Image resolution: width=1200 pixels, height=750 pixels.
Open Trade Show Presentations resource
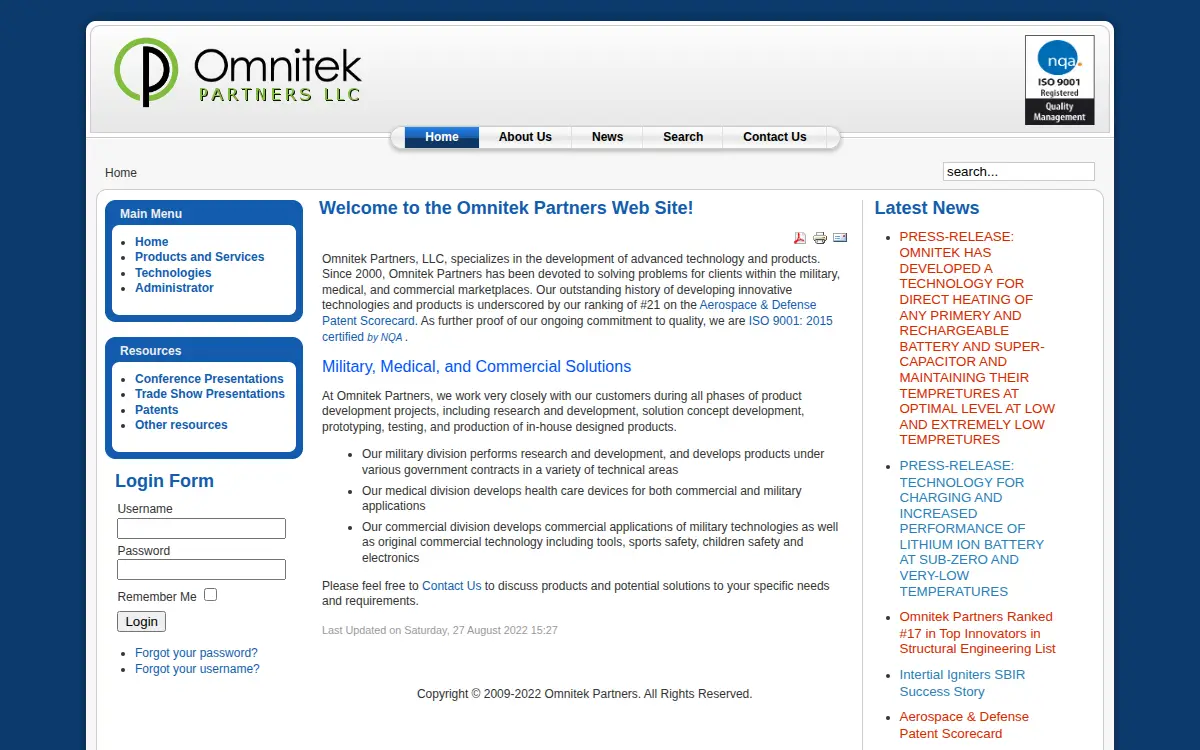(210, 394)
